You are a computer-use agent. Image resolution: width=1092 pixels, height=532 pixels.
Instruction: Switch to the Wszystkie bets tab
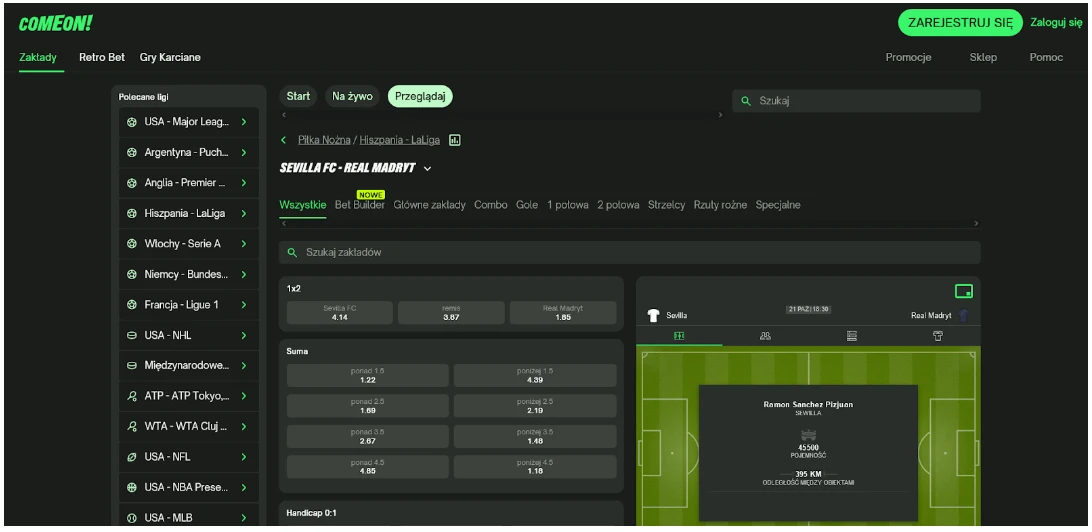[x=303, y=205]
